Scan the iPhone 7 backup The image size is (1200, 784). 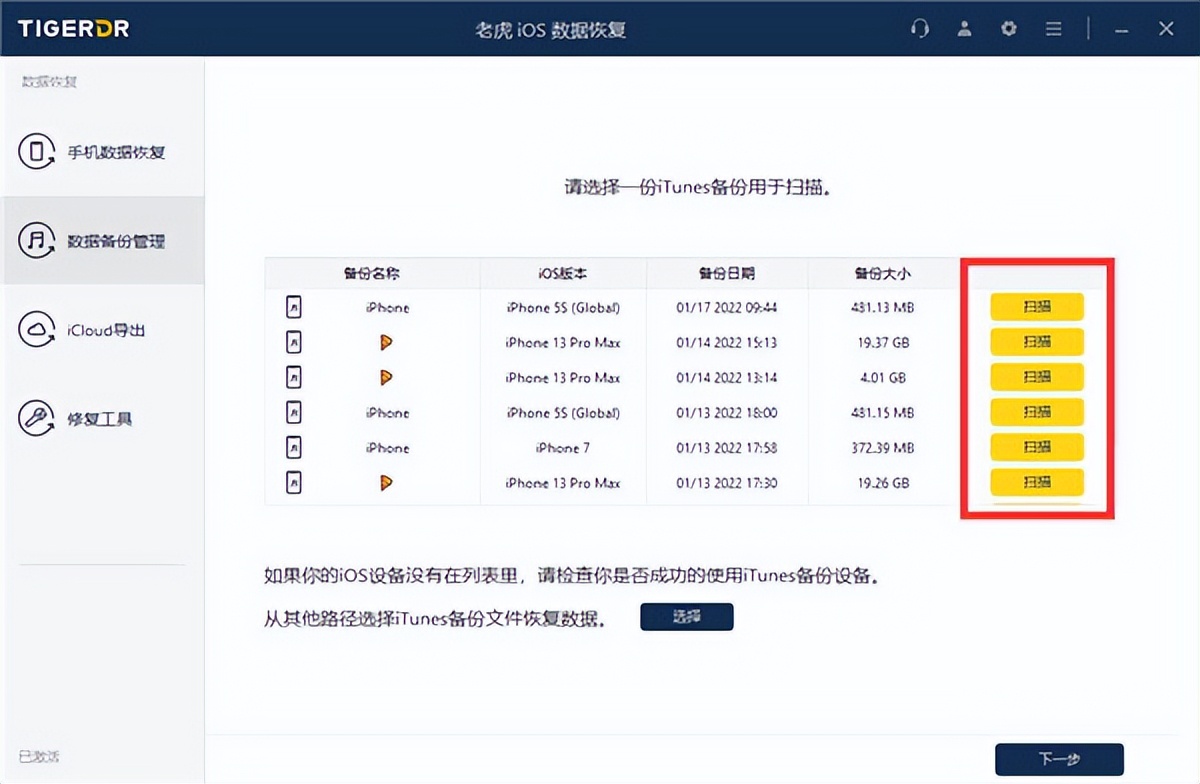(x=1036, y=447)
